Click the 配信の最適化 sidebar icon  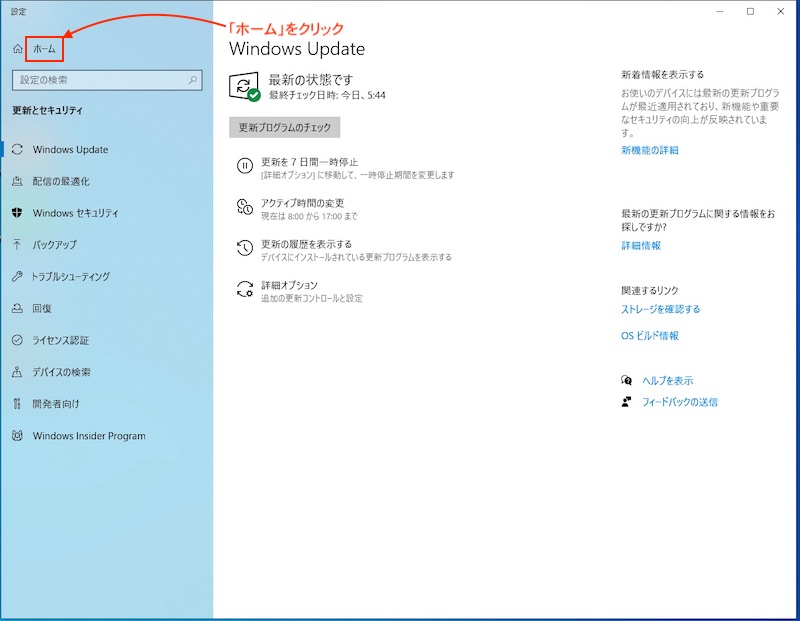(x=17, y=181)
